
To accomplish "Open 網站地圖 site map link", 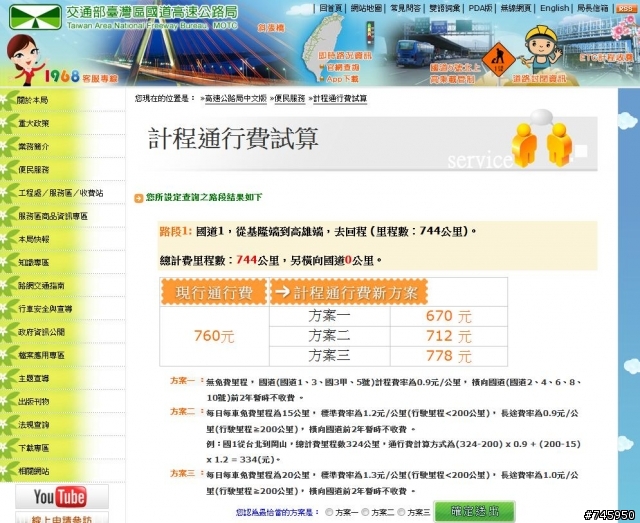I will (x=367, y=8).
